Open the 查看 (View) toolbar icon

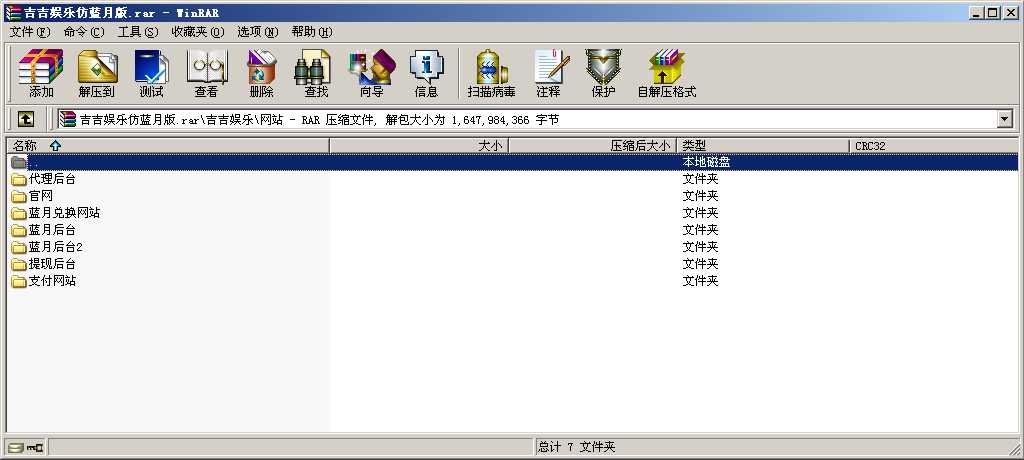click(x=206, y=73)
